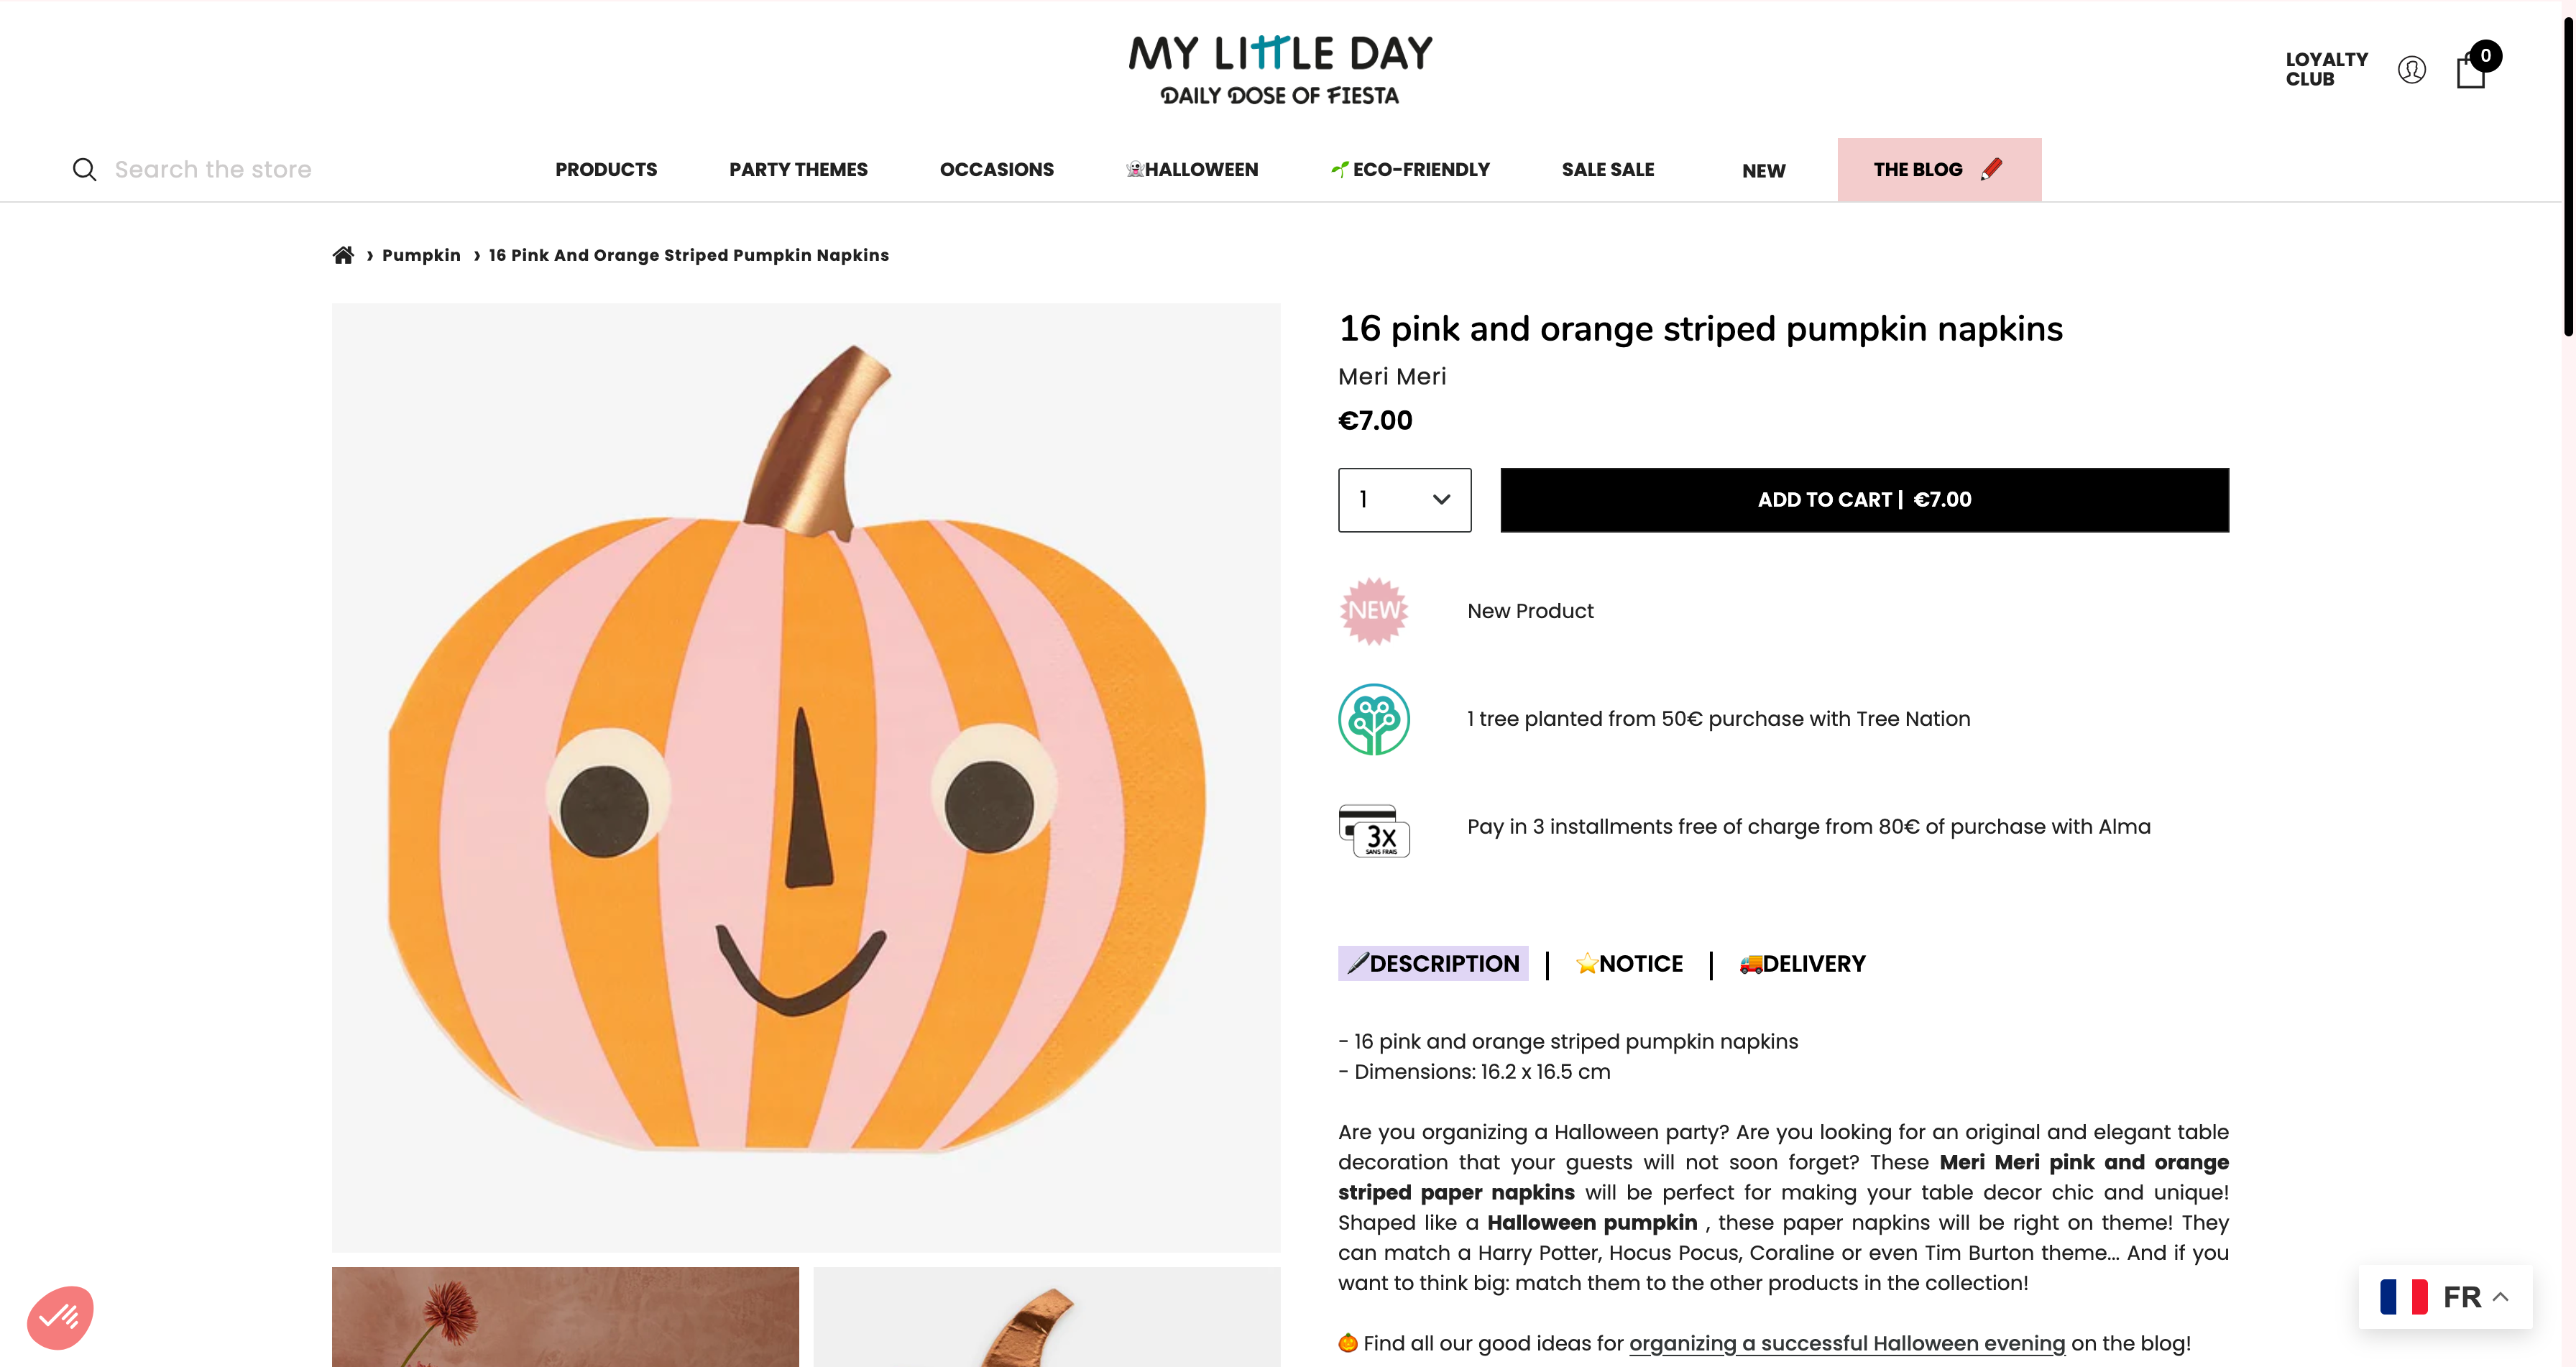Image resolution: width=2576 pixels, height=1367 pixels.
Task: Select the Description tab
Action: point(1433,964)
